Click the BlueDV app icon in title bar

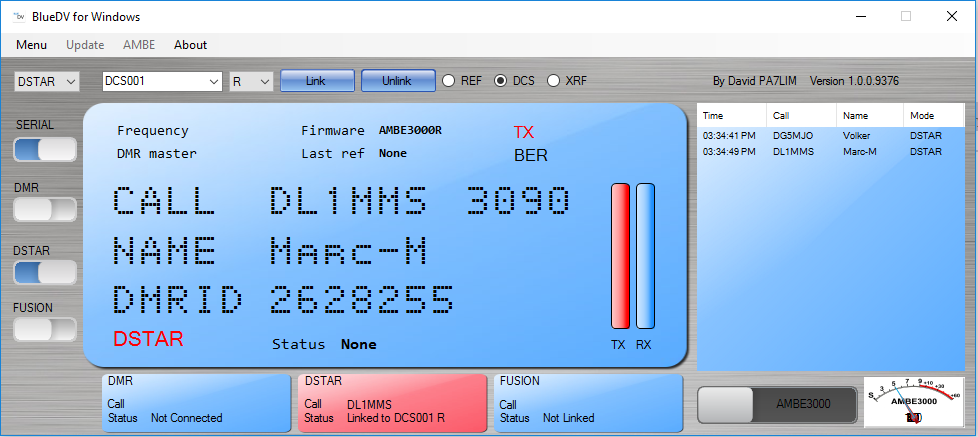click(17, 16)
